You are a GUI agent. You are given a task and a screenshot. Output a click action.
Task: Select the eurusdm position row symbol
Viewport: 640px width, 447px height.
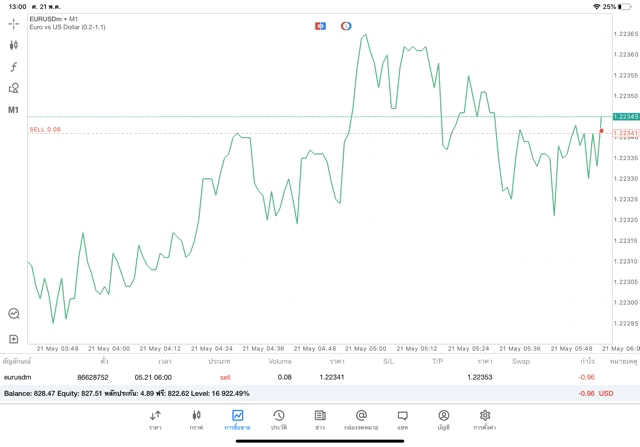click(18, 377)
